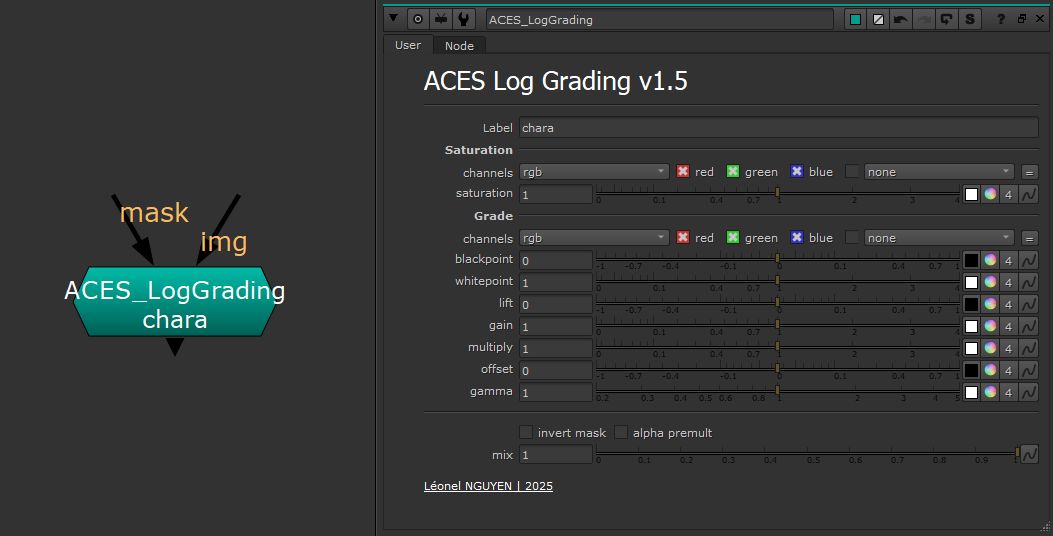This screenshot has width=1053, height=536.
Task: Open the color wheel for gain
Action: coord(990,326)
